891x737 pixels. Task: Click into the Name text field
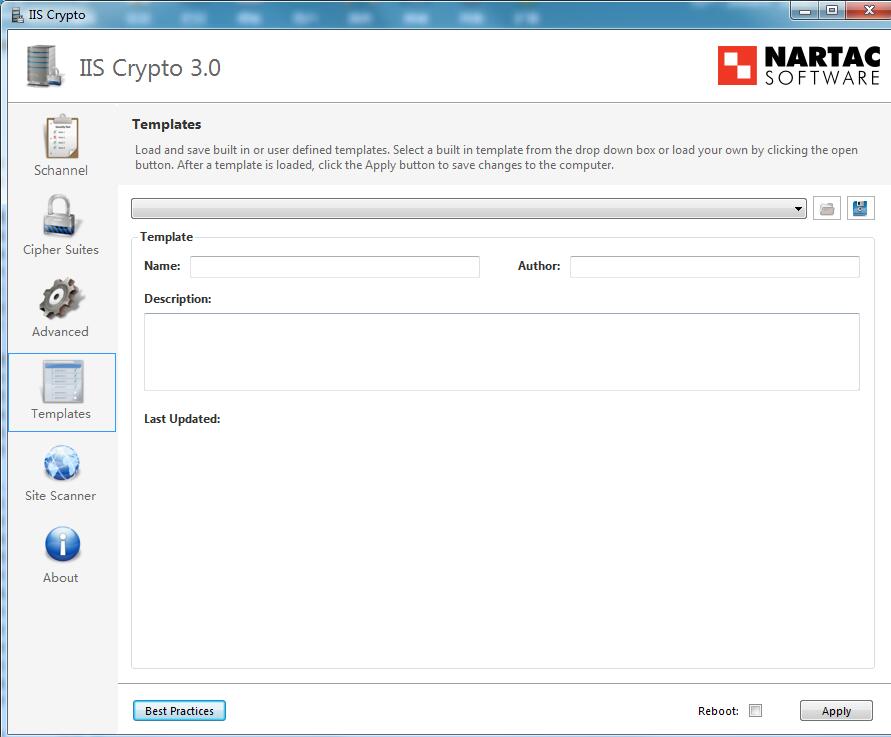click(334, 266)
